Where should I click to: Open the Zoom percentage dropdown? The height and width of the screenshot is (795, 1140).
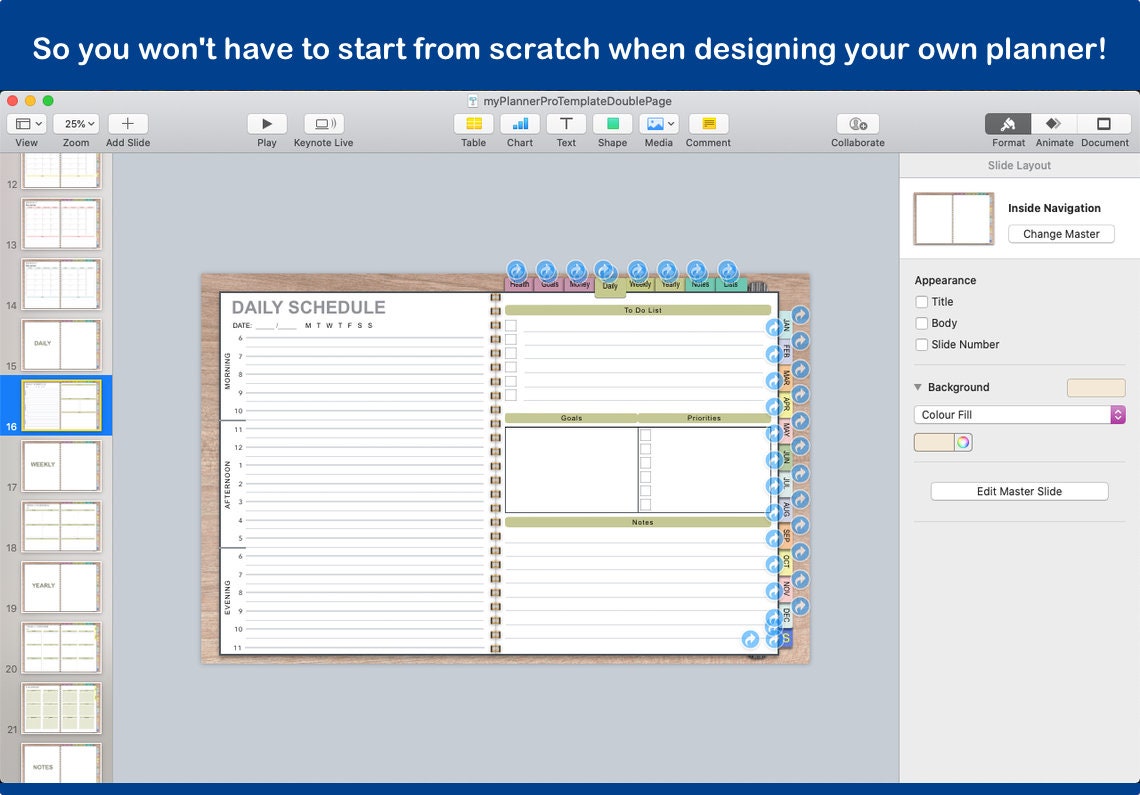[x=75, y=123]
